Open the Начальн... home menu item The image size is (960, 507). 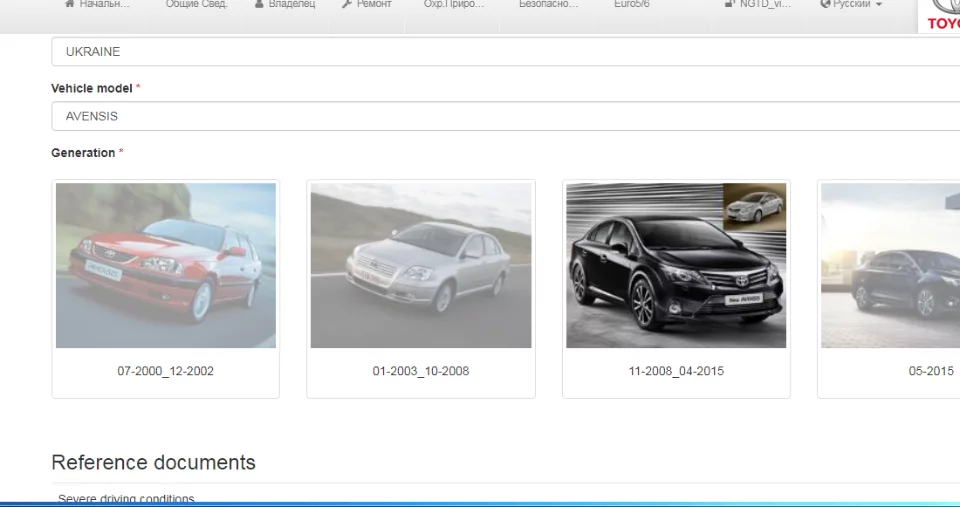pos(97,4)
